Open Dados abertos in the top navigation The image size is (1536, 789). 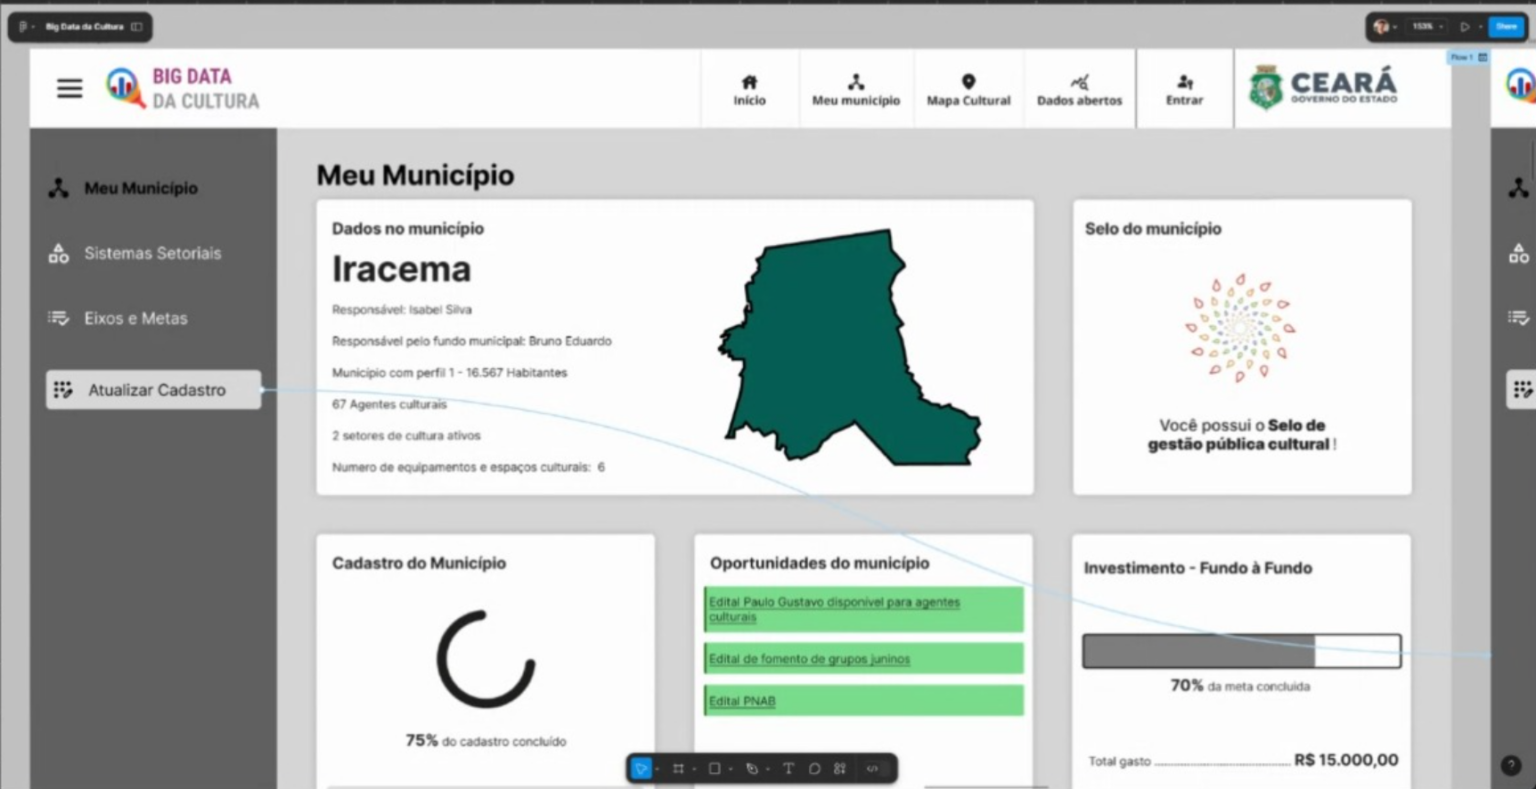point(1079,90)
